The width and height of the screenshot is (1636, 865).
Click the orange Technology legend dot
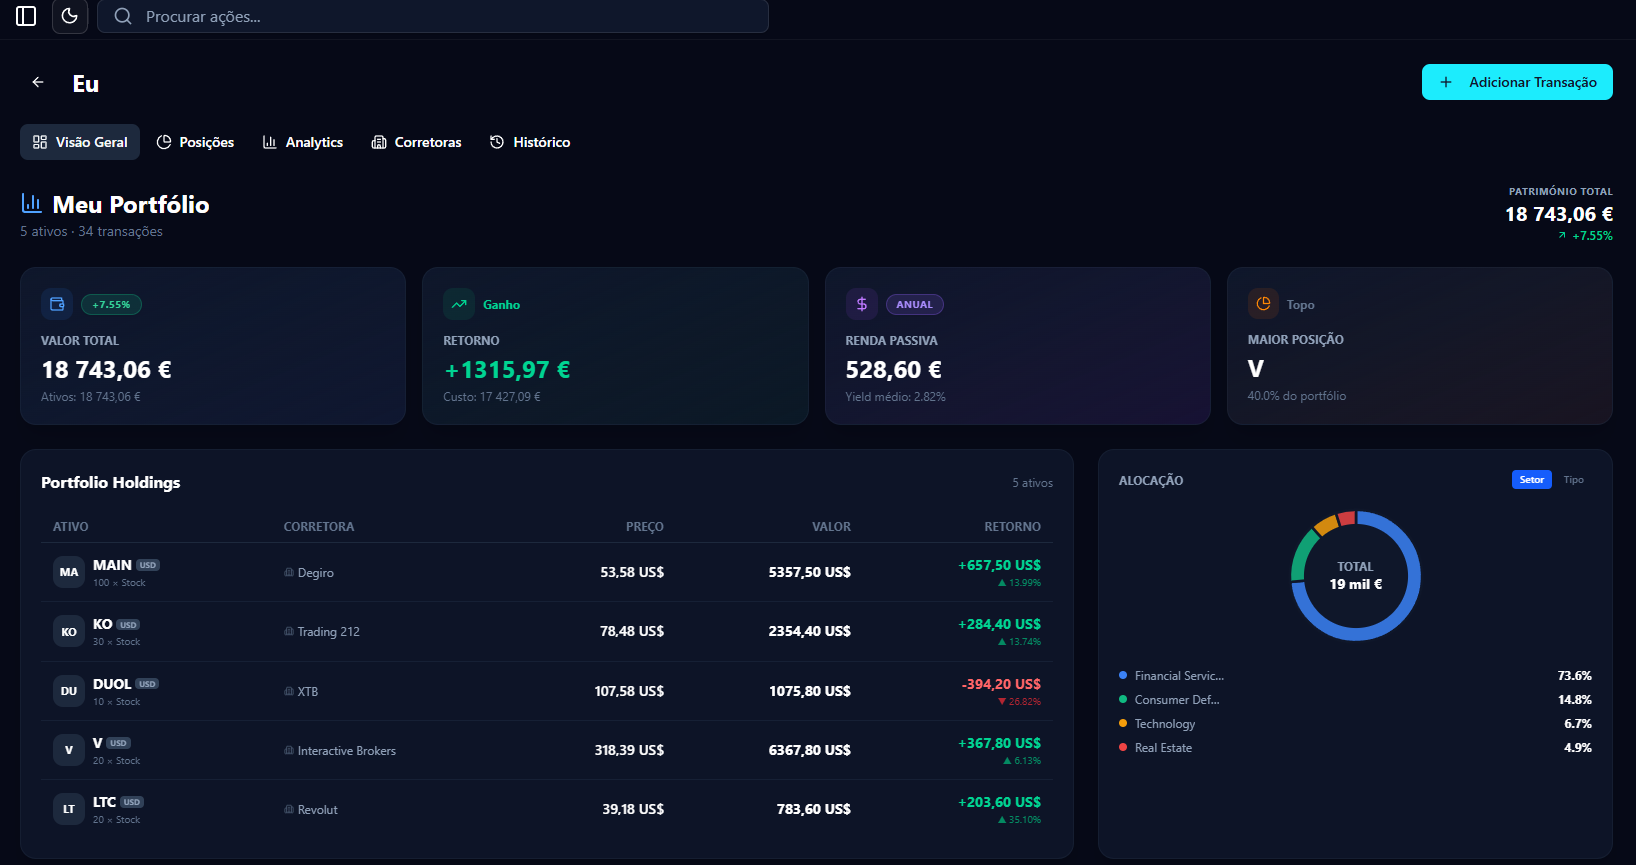click(1123, 724)
